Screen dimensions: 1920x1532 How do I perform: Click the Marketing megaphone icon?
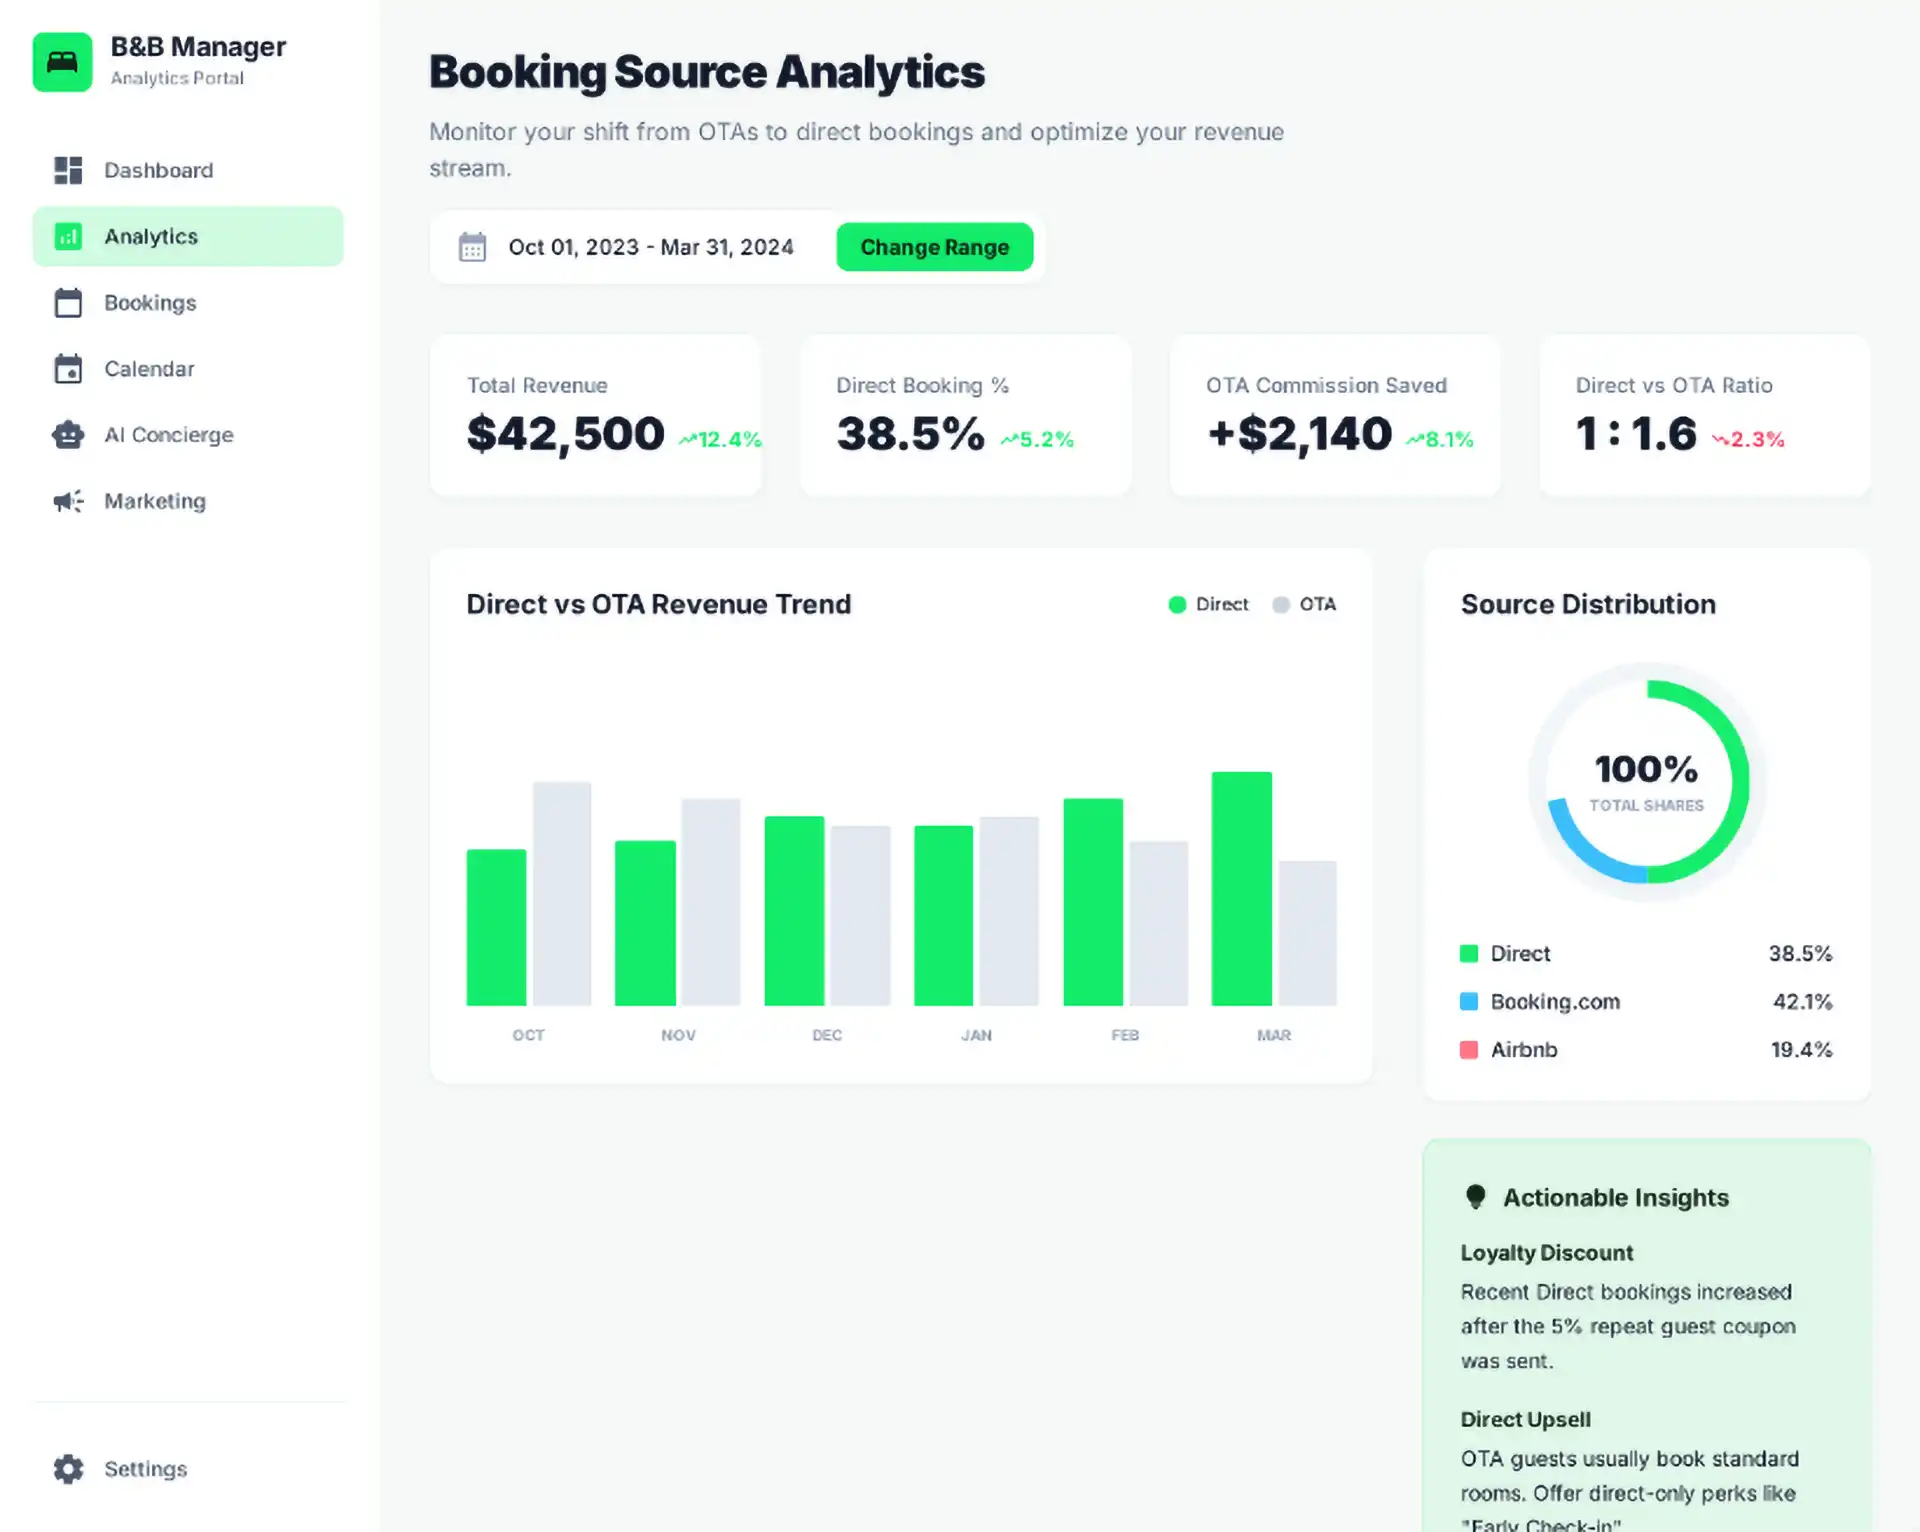point(68,501)
